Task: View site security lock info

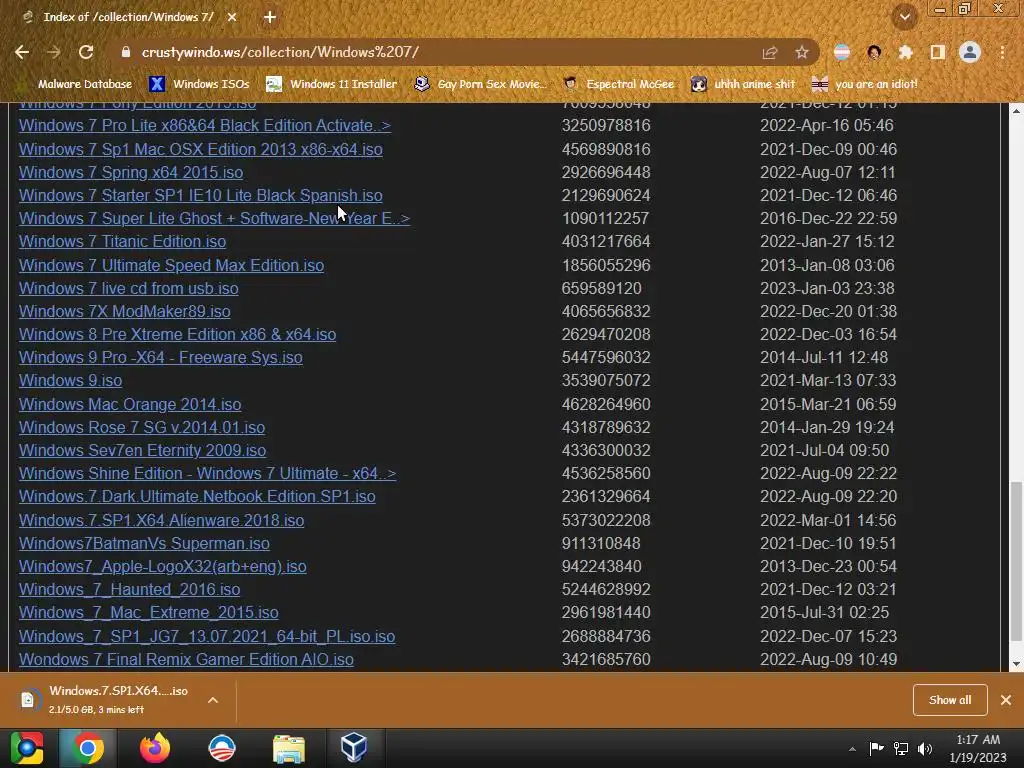Action: coord(126,52)
